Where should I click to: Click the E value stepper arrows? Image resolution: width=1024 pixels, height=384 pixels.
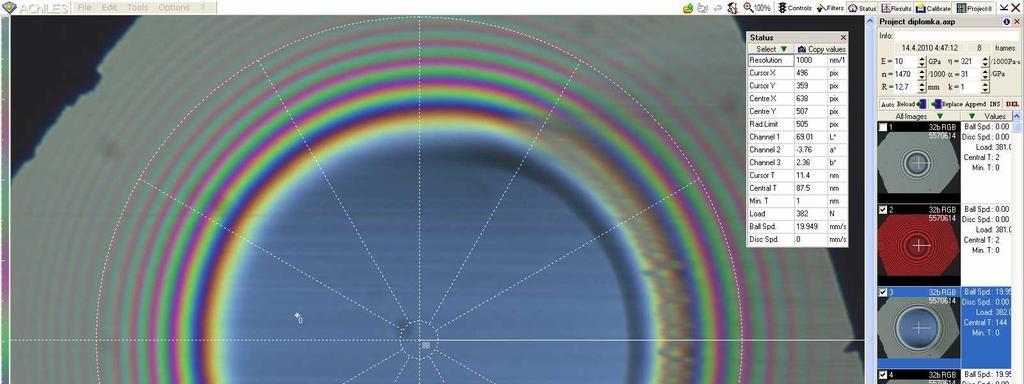[x=921, y=61]
